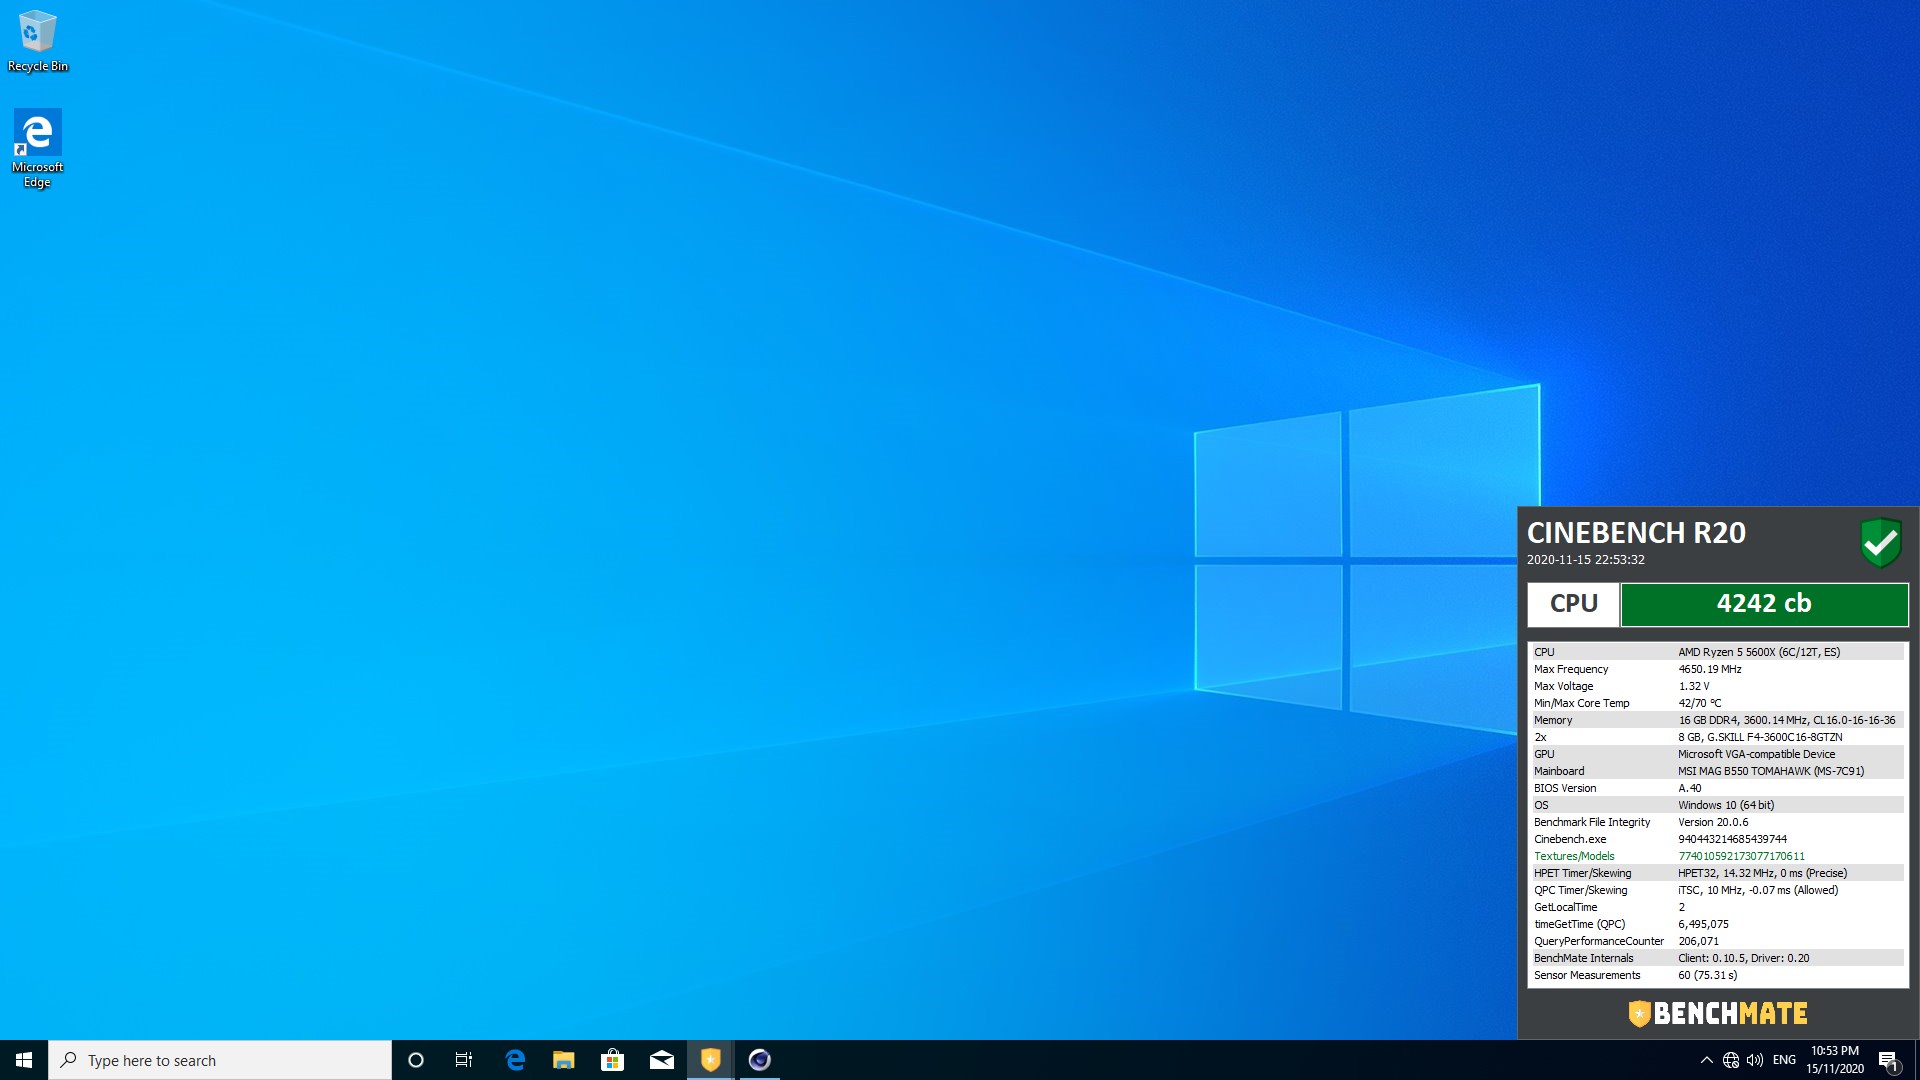Open network status tray icon
Screen dimensions: 1920x1080
(1731, 1060)
